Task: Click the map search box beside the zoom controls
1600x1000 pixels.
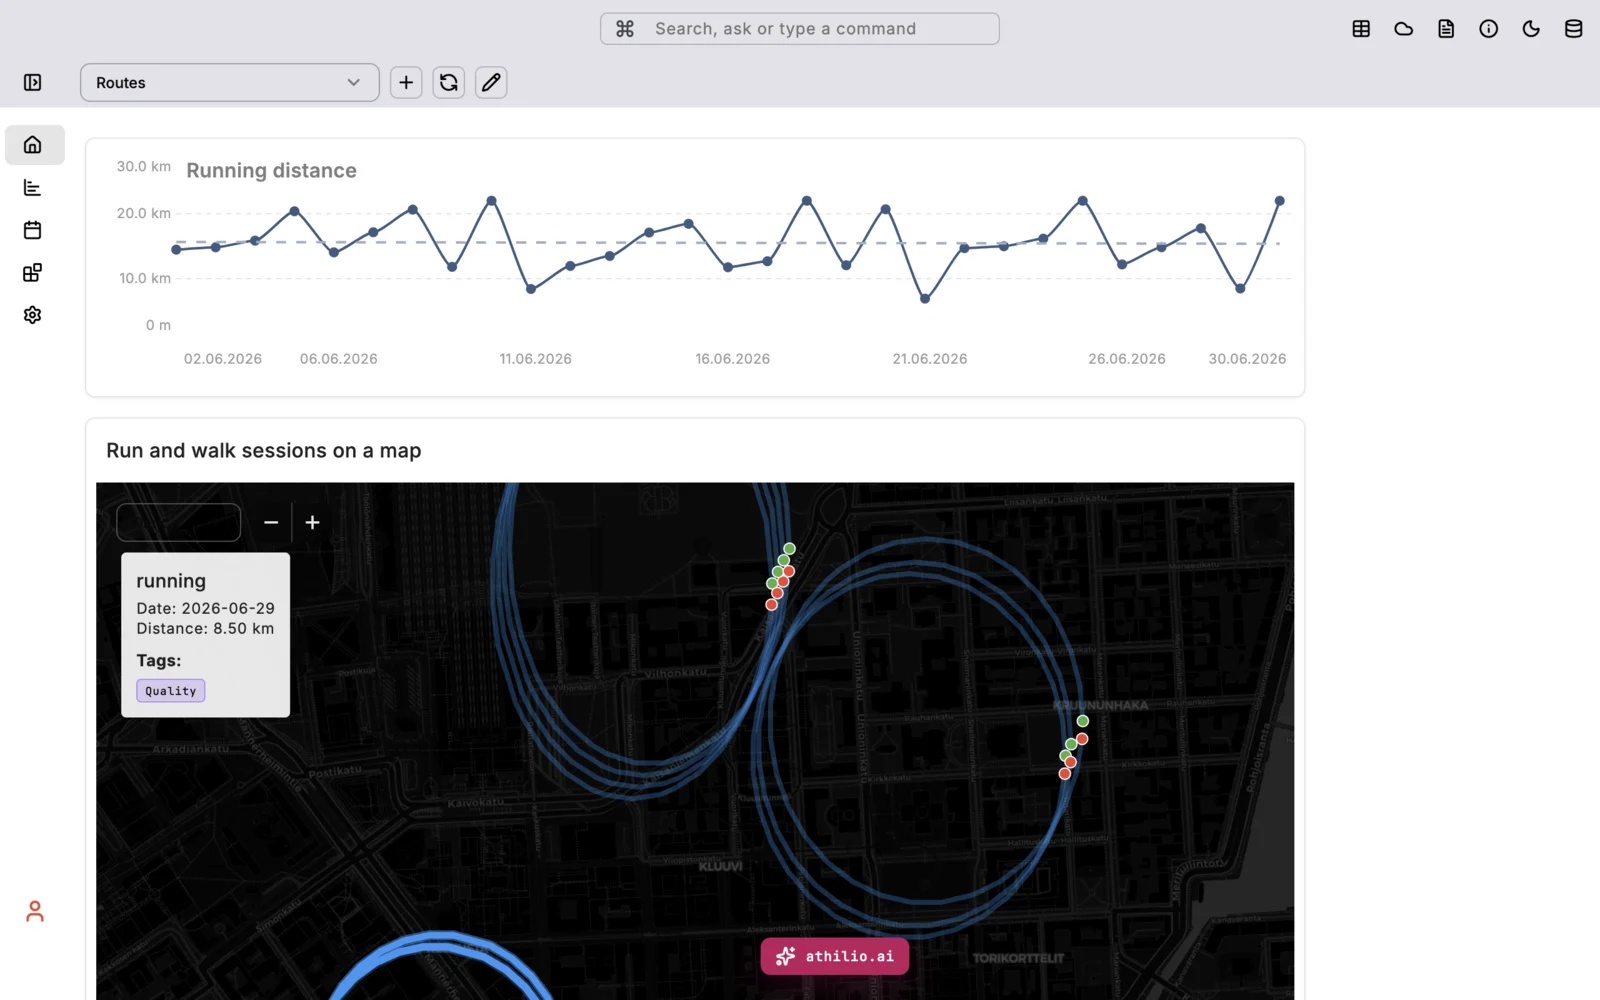Action: coord(179,522)
